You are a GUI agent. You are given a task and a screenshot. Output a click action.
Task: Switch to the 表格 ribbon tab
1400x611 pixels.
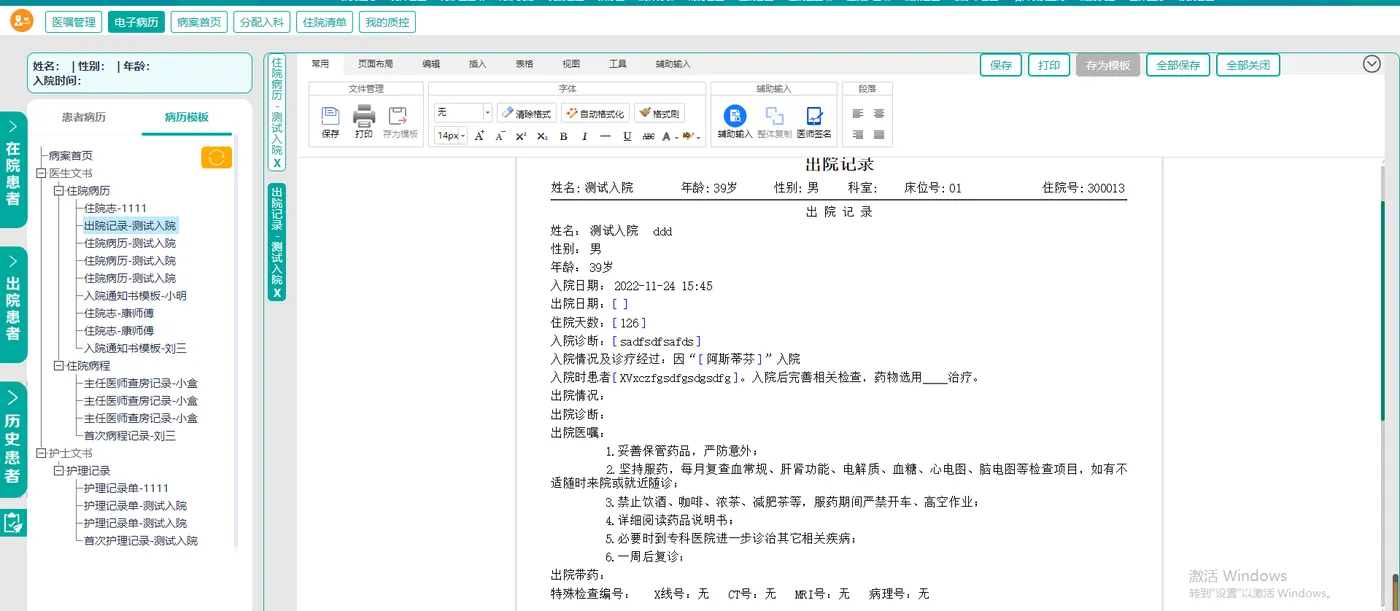[x=524, y=63]
